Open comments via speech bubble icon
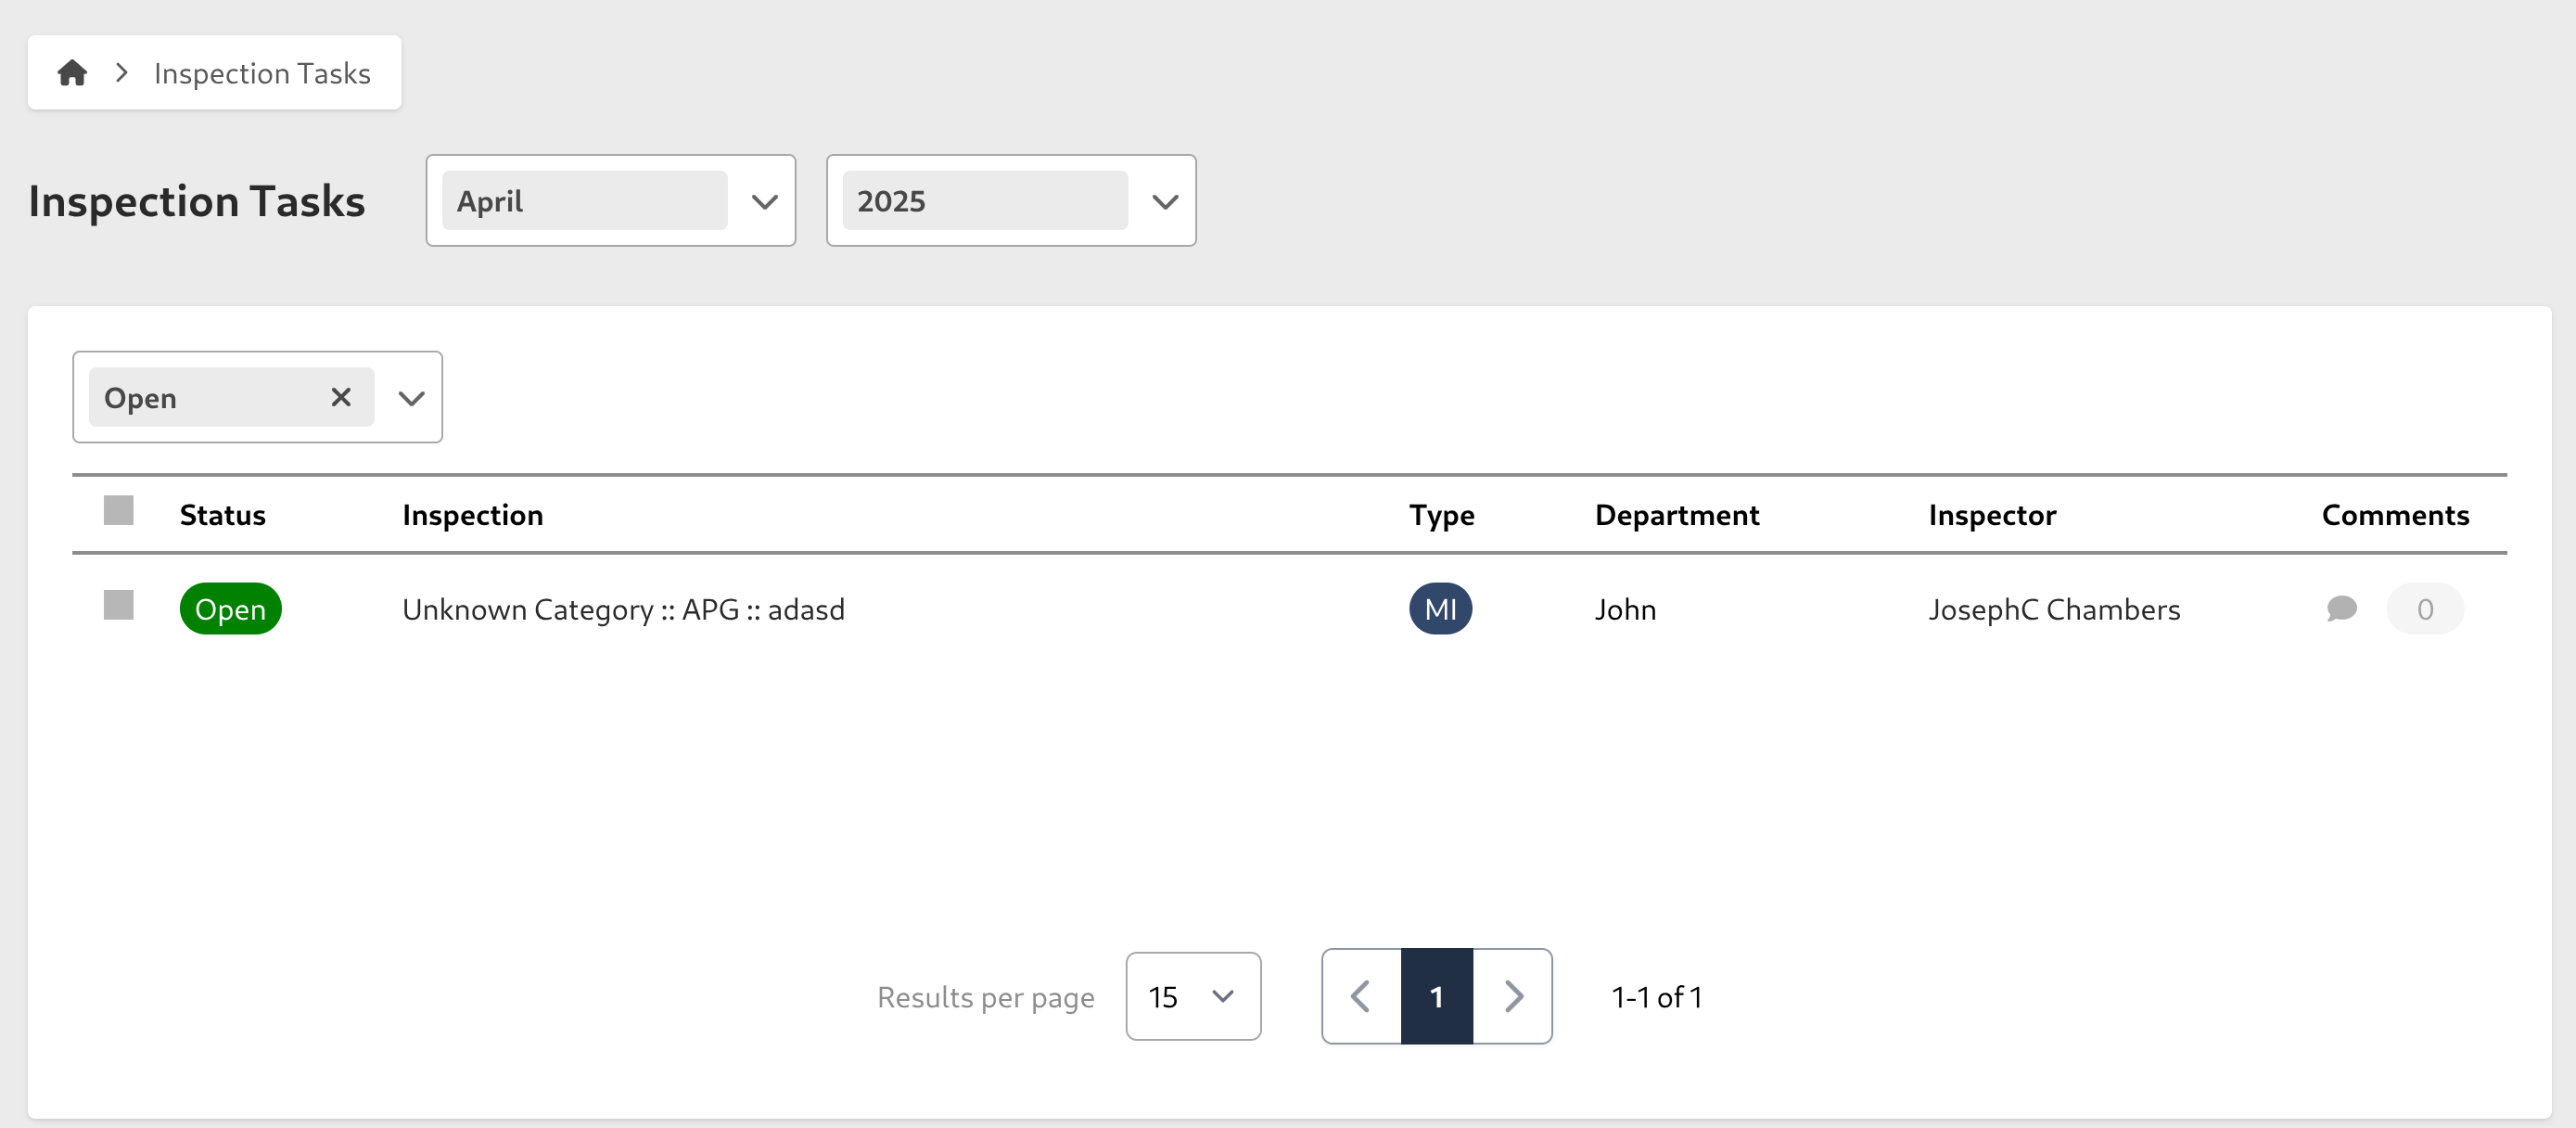This screenshot has width=2576, height=1128. click(x=2342, y=608)
